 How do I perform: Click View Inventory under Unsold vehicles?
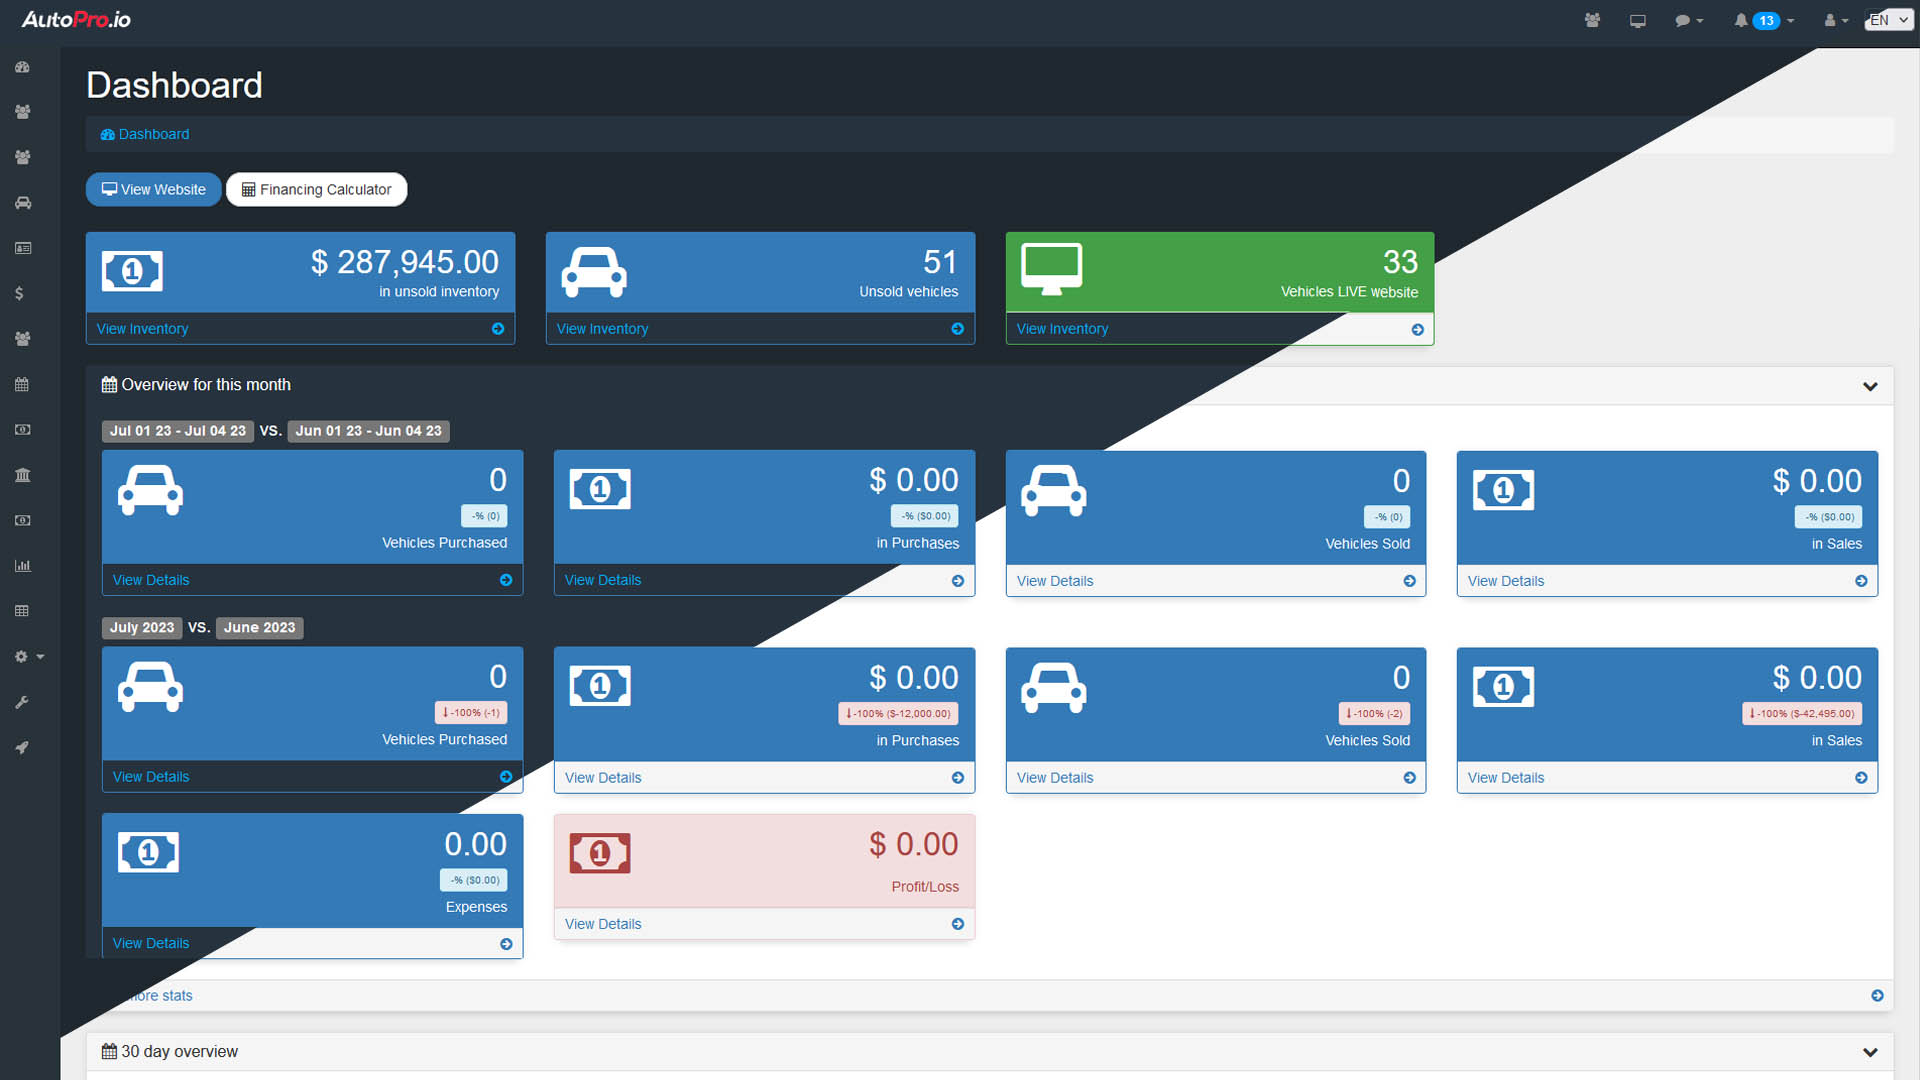coord(602,329)
